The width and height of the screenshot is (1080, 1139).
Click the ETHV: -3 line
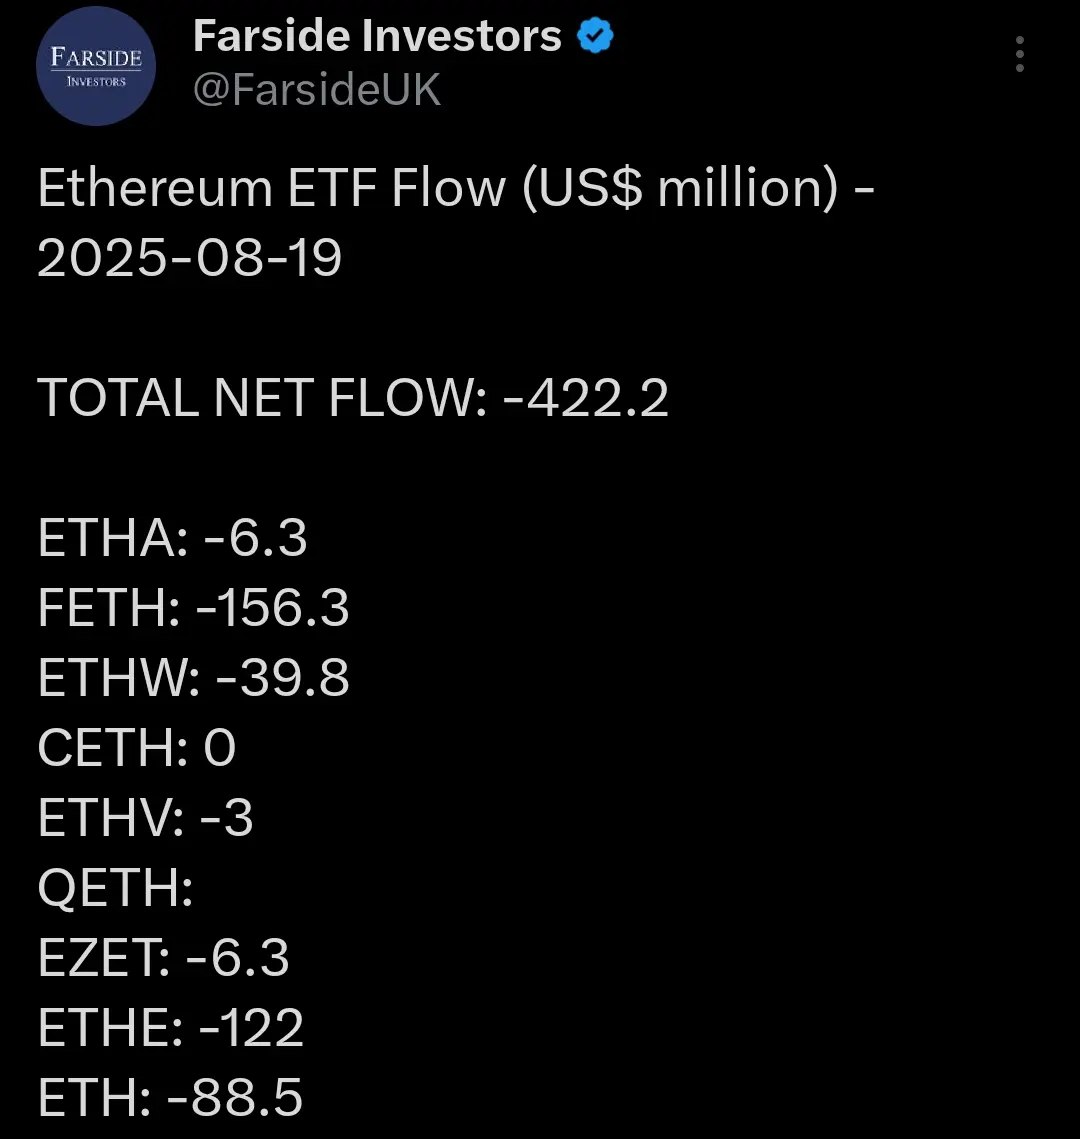click(x=145, y=818)
